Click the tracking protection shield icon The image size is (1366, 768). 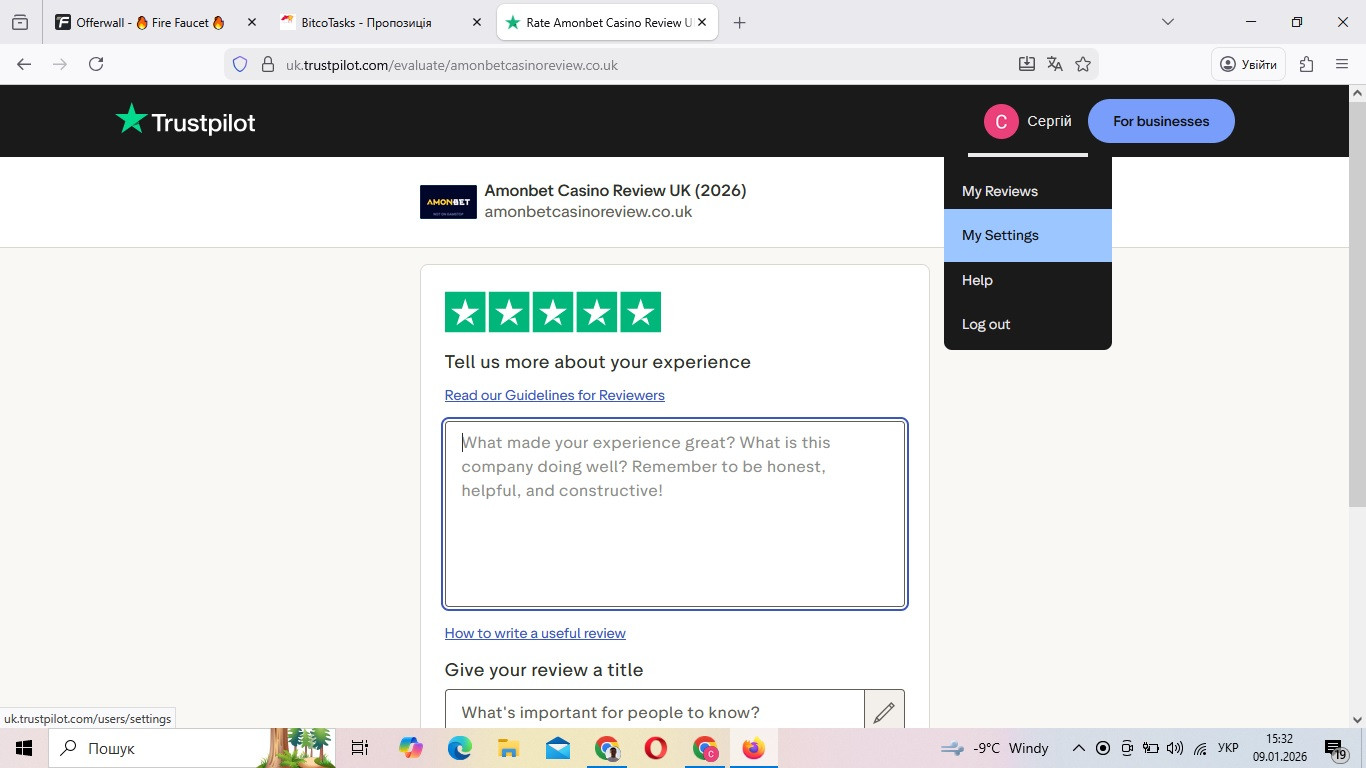240,64
